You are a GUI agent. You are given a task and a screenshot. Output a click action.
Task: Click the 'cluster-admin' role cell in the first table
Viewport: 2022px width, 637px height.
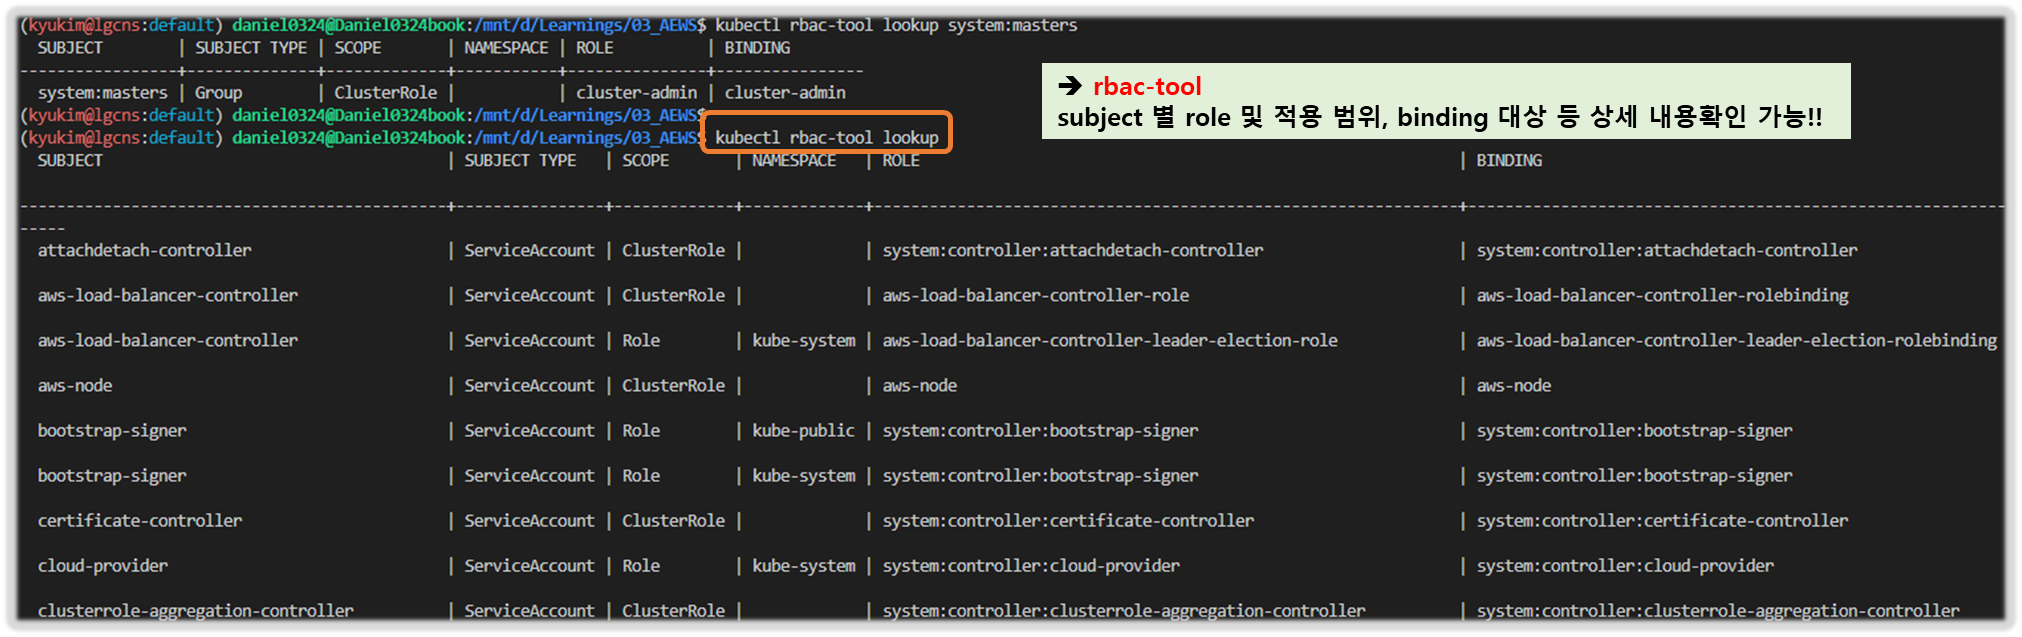click(x=636, y=92)
